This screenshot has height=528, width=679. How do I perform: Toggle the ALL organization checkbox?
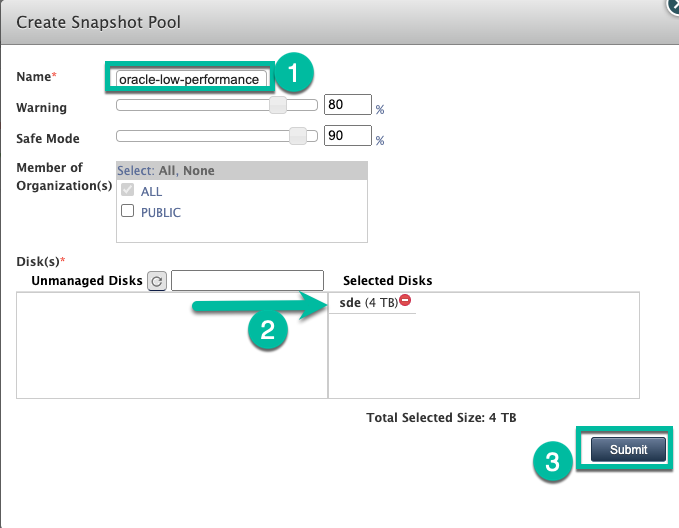127,191
